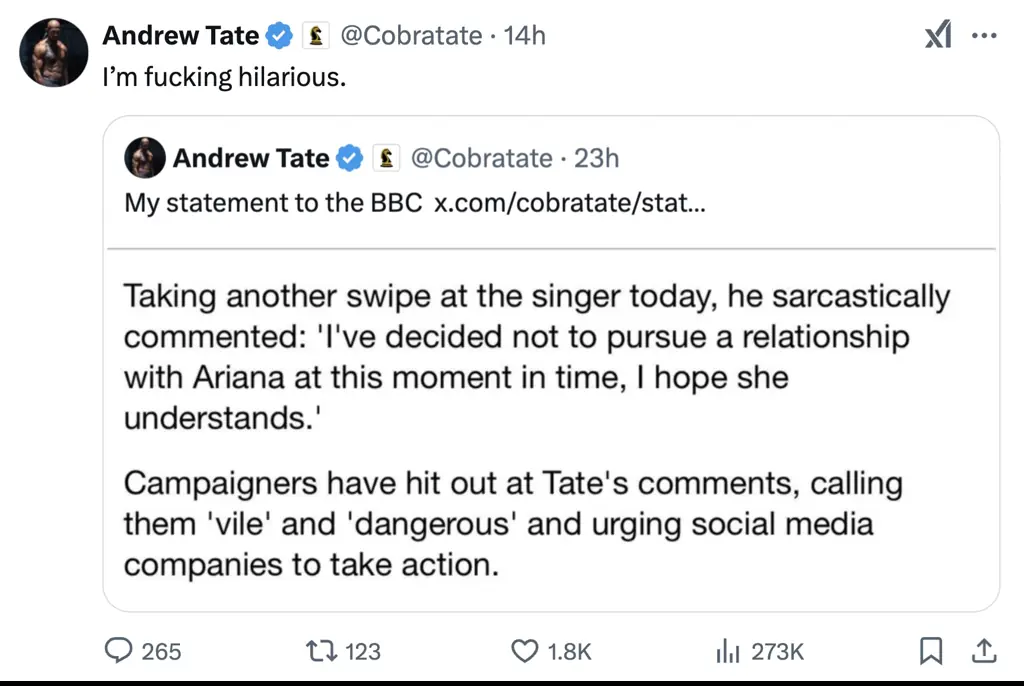Reply to the post
Viewport: 1024px width, 686px height.
click(x=120, y=651)
